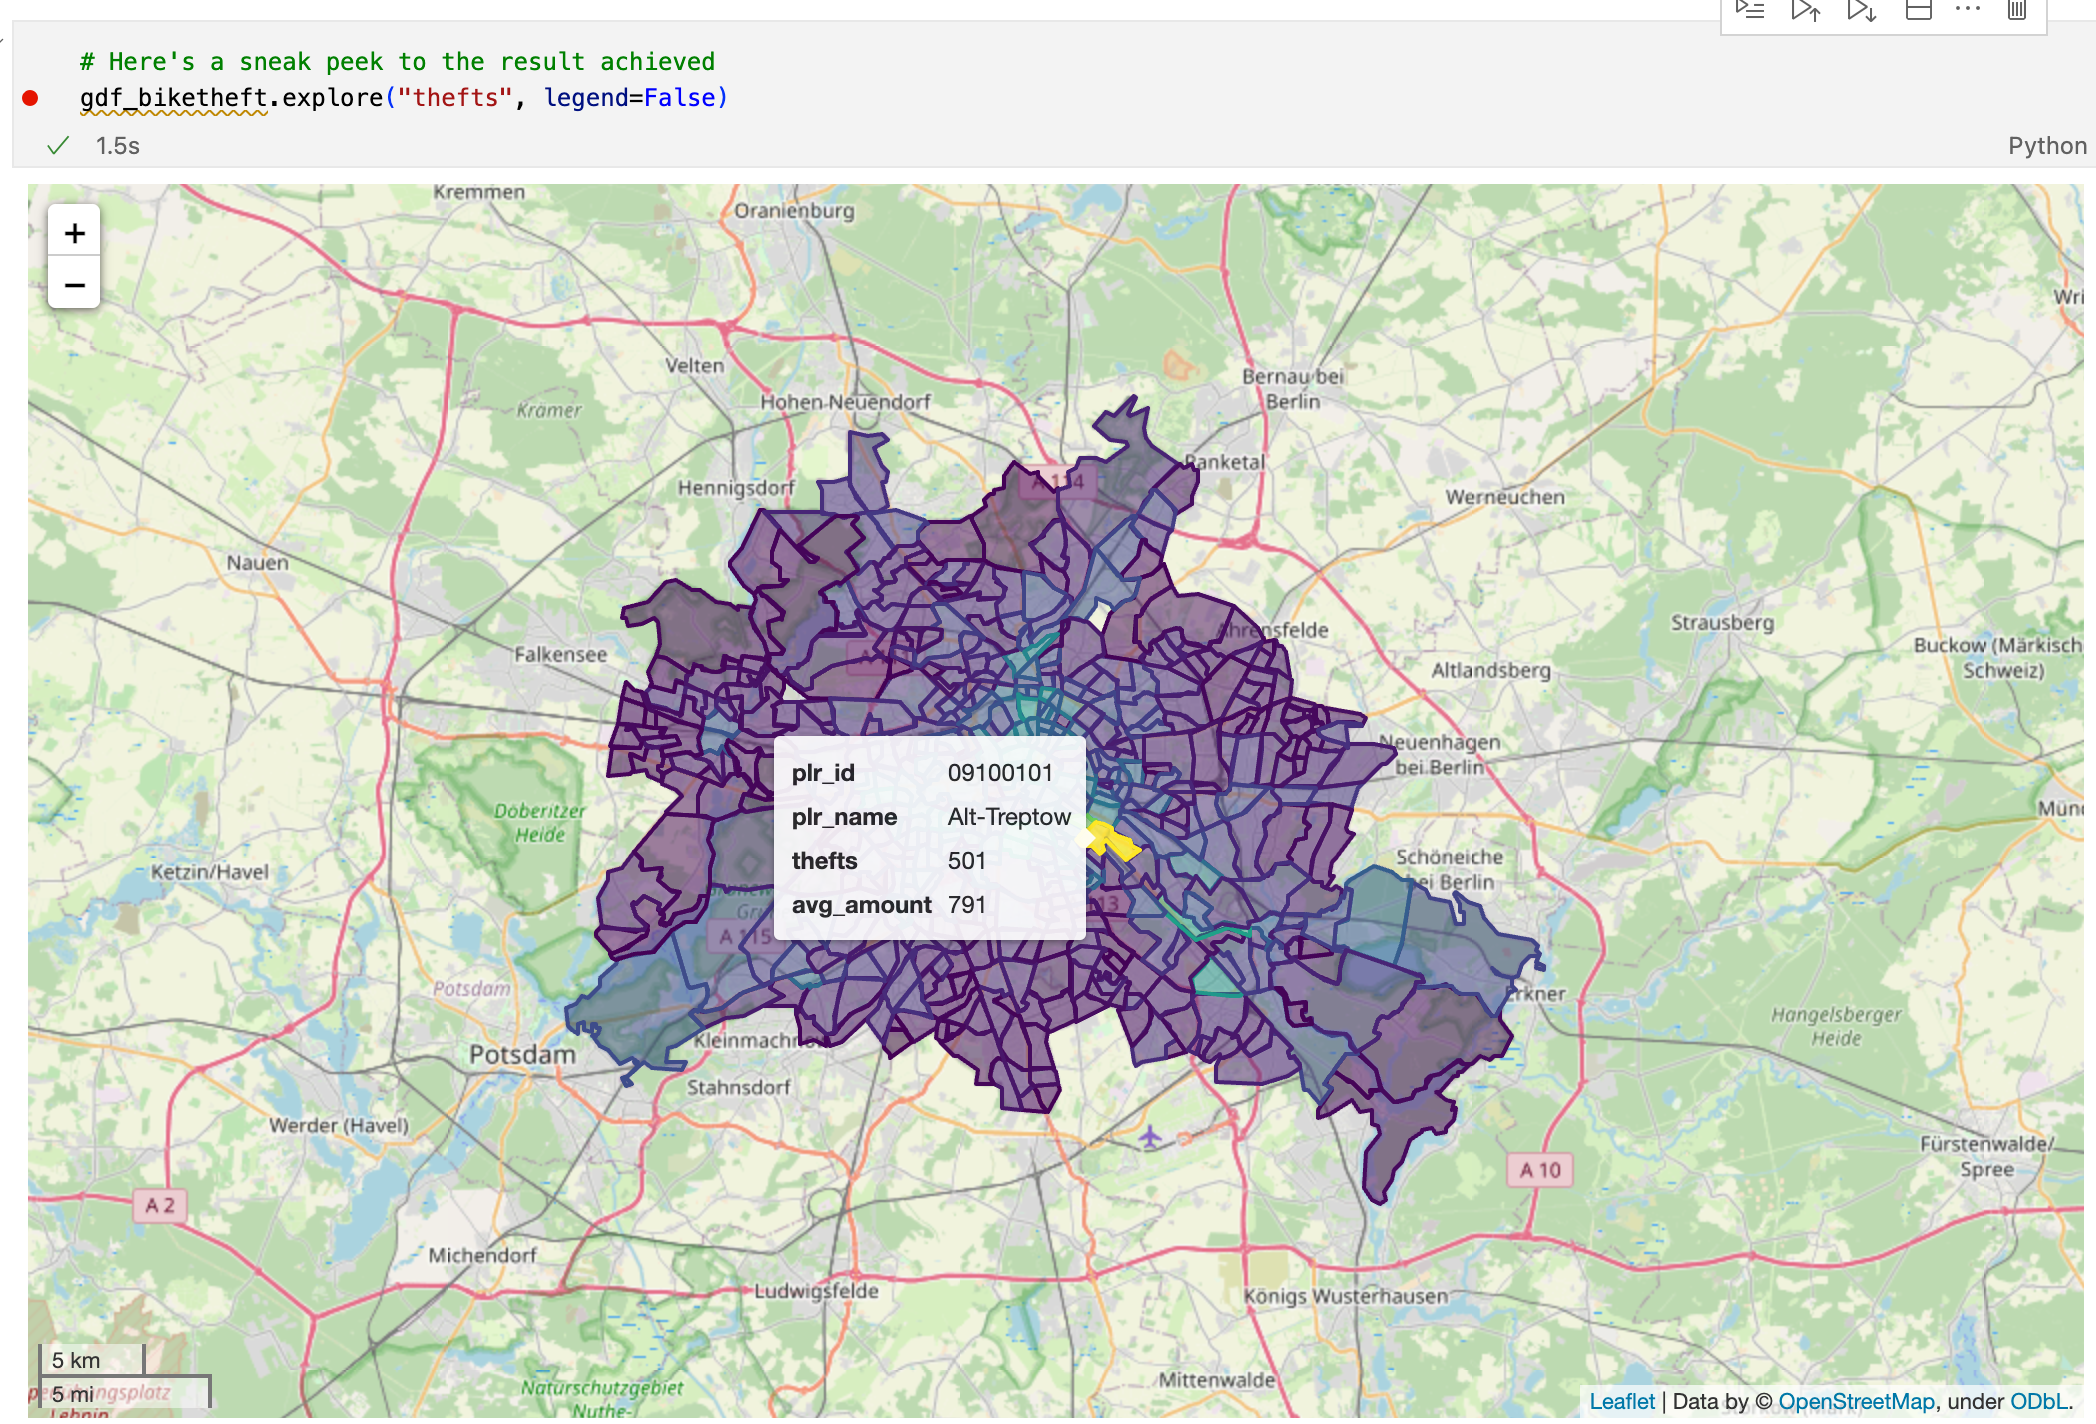Open the Python language mode selector
The width and height of the screenshot is (2096, 1424).
(2046, 146)
